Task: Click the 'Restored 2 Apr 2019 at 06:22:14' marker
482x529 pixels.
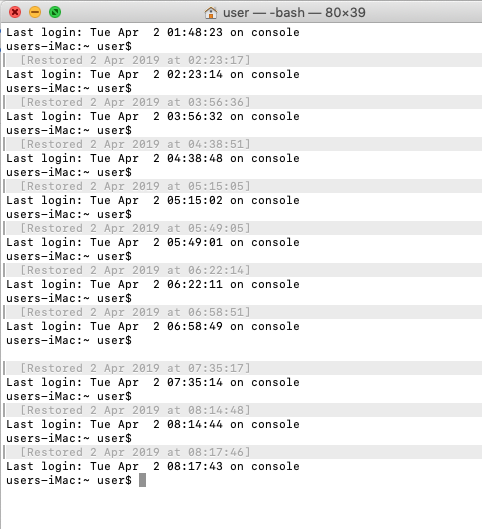Action: 135,270
